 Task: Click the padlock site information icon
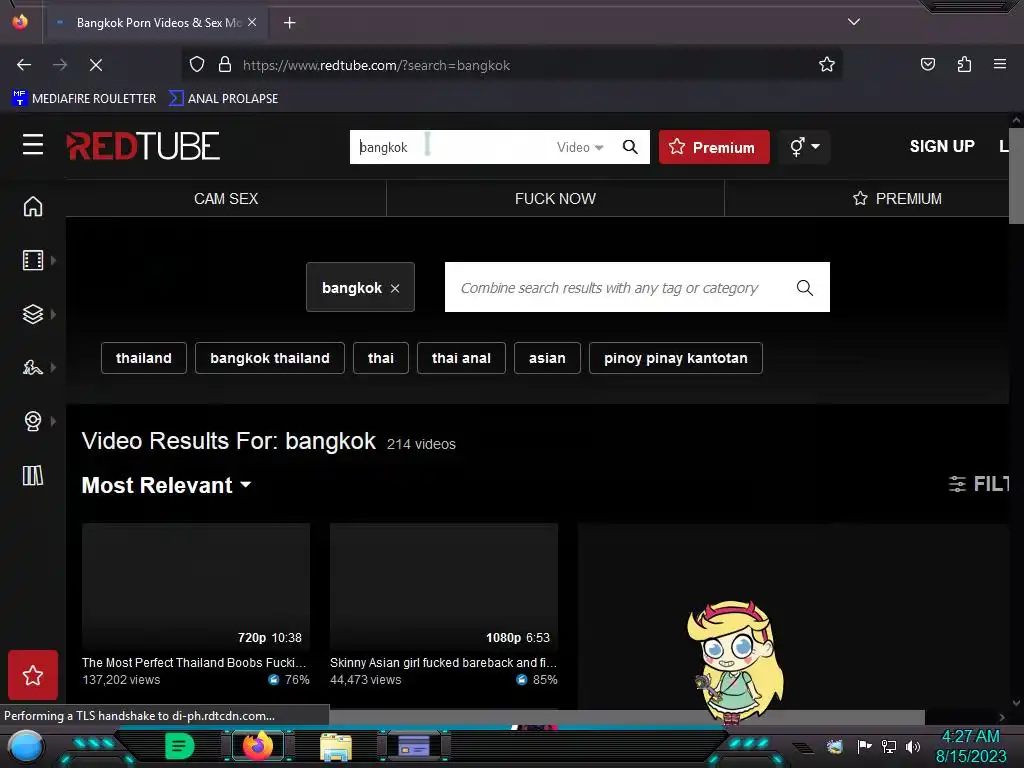point(225,65)
